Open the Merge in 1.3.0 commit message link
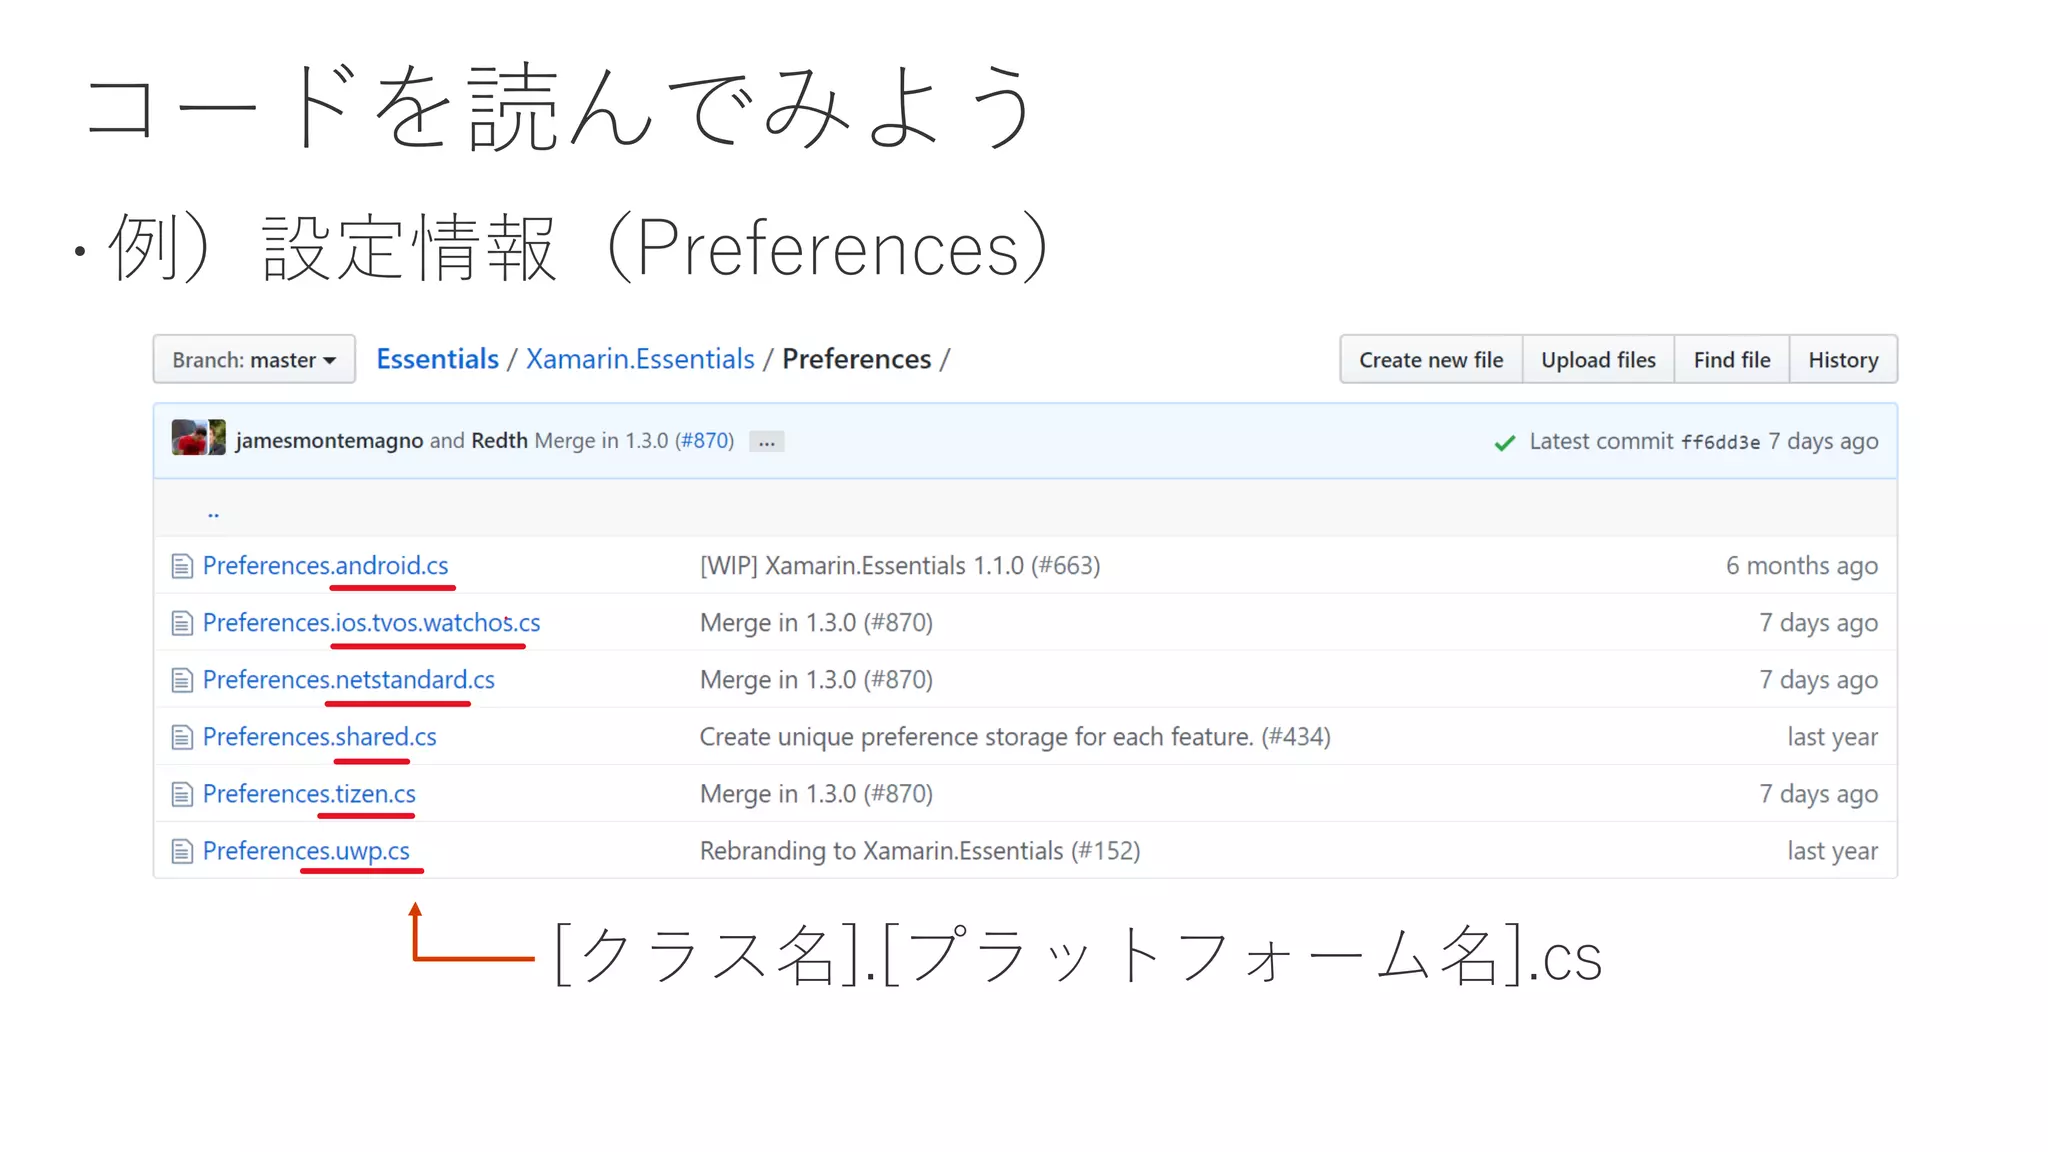 [x=601, y=441]
